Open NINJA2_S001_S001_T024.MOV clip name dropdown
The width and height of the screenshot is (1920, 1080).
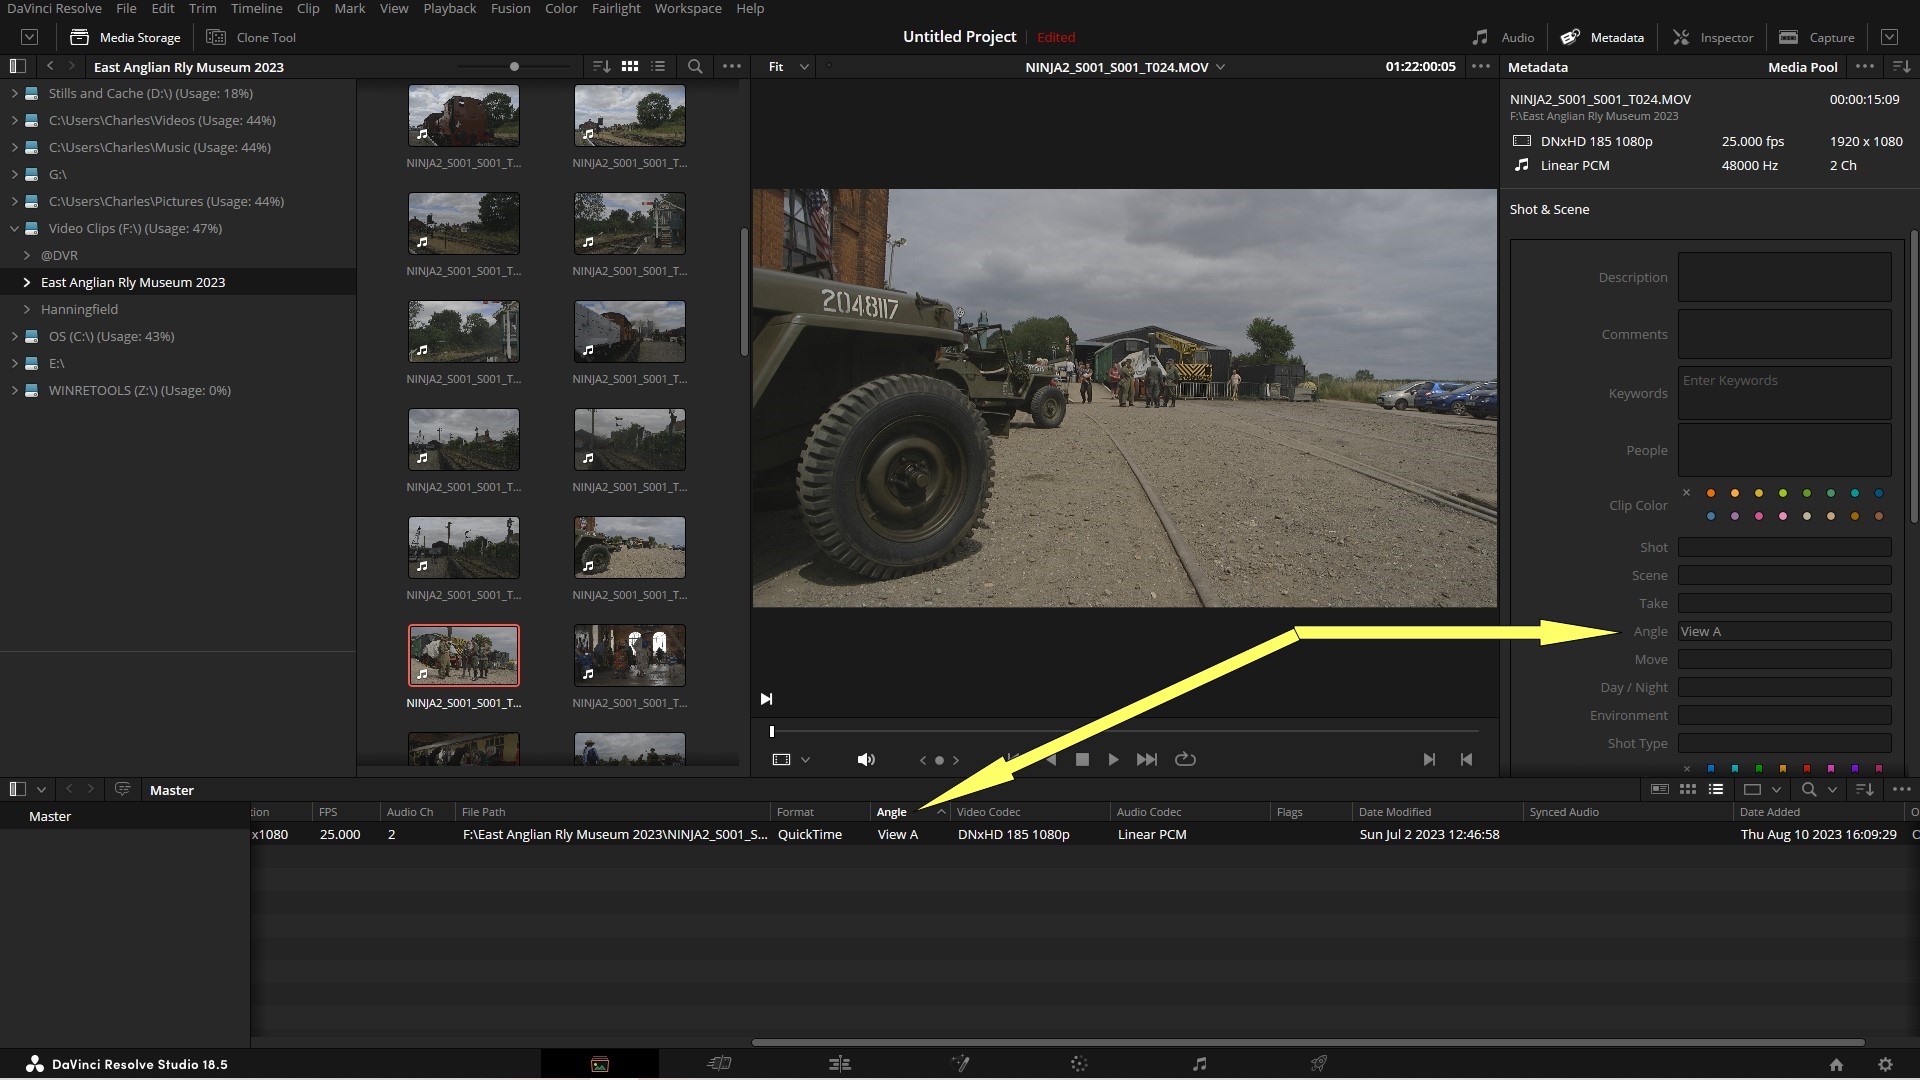click(x=1125, y=67)
